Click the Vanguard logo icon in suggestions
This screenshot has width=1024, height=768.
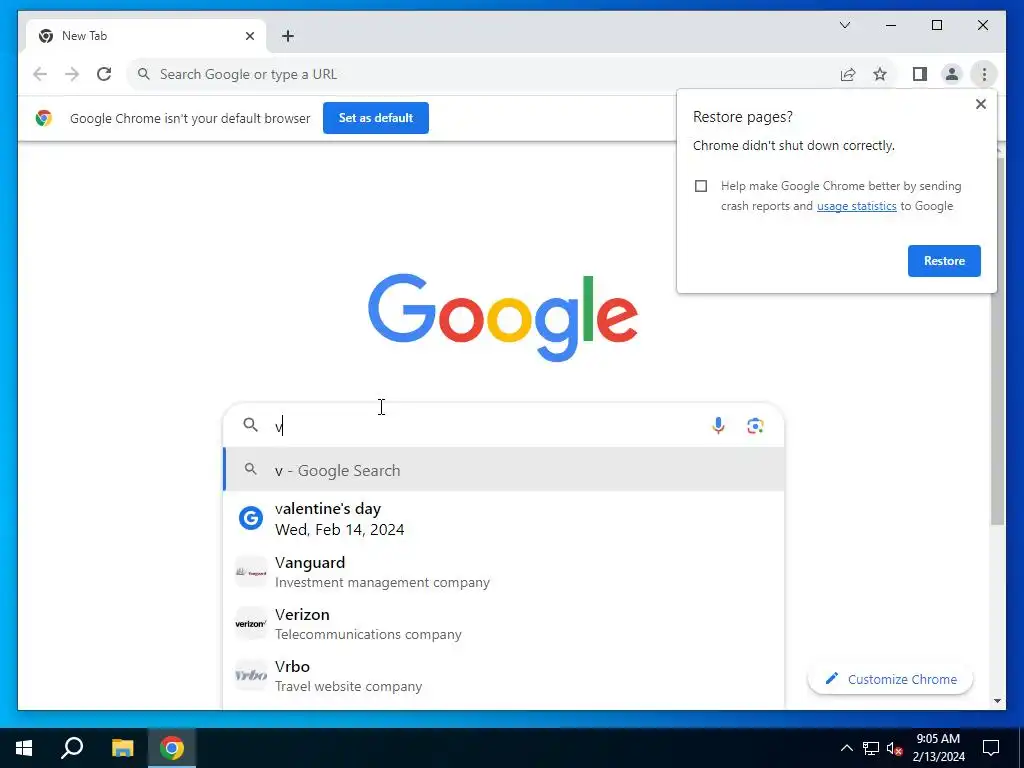(x=251, y=571)
